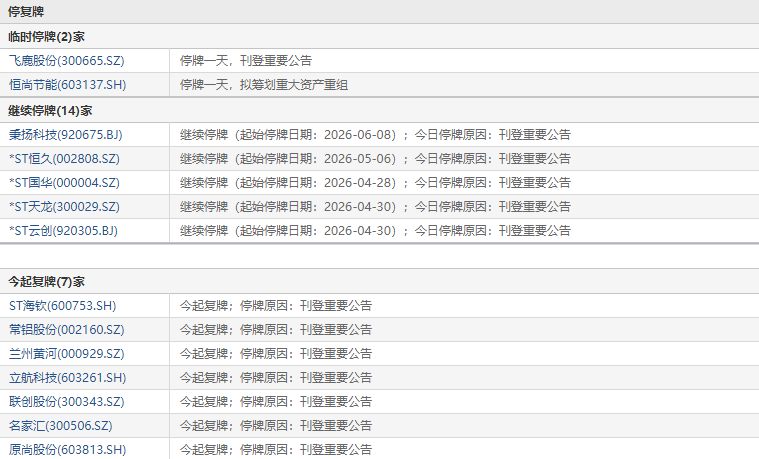Open the 秉扬科技(920675.BJ) stock link
This screenshot has width=759, height=459.
pyautogui.click(x=65, y=135)
